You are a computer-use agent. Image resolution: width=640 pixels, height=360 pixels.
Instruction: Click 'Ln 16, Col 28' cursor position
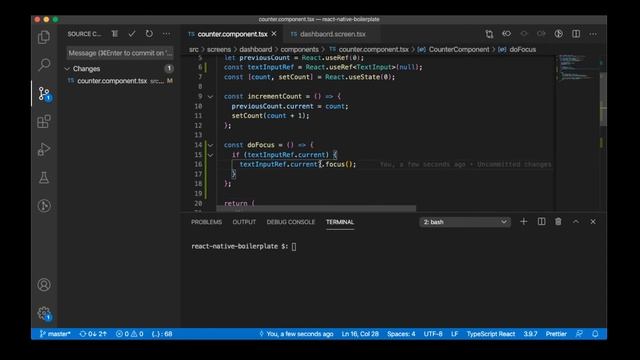(x=360, y=334)
